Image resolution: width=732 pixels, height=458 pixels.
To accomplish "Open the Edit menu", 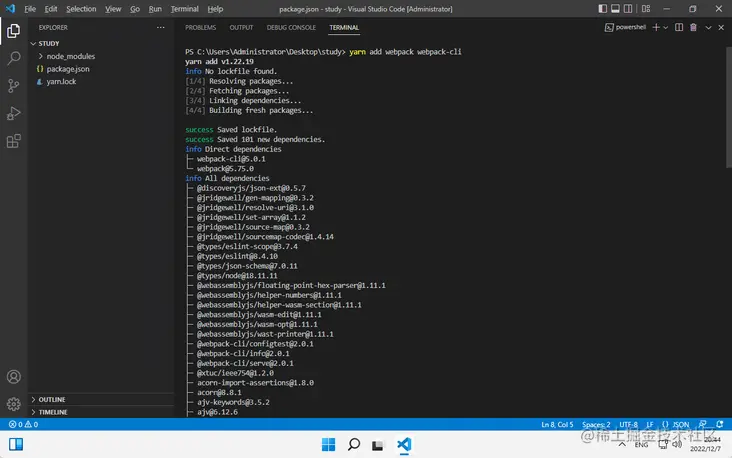I will (51, 9).
